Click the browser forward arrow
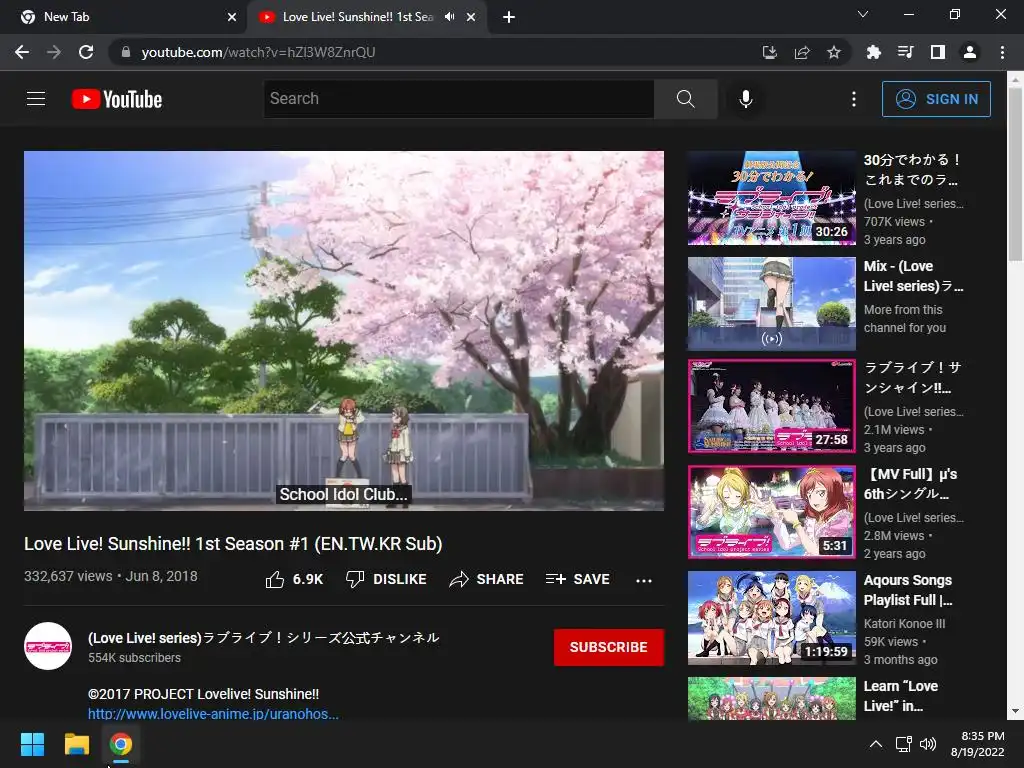 54,52
